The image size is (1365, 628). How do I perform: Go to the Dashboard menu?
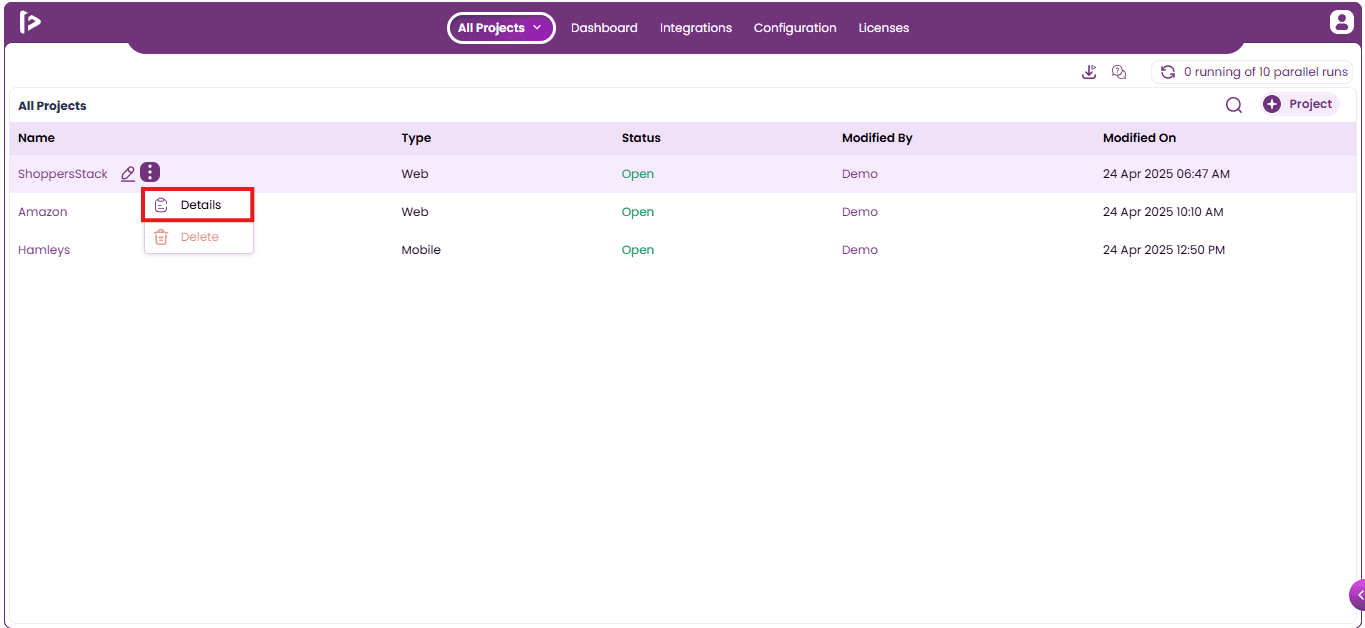tap(604, 28)
